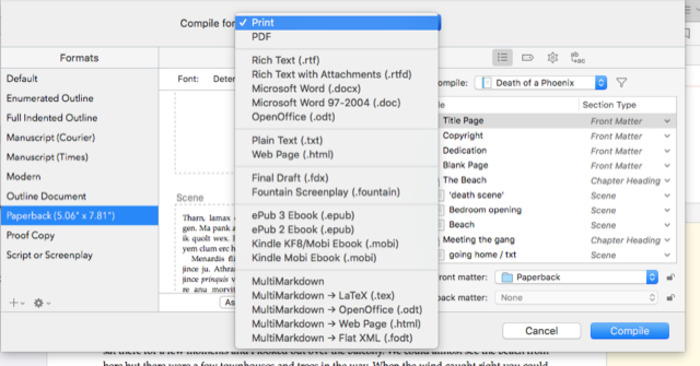Select the Copyright row in contents
The height and width of the screenshot is (366, 700).
tap(557, 136)
